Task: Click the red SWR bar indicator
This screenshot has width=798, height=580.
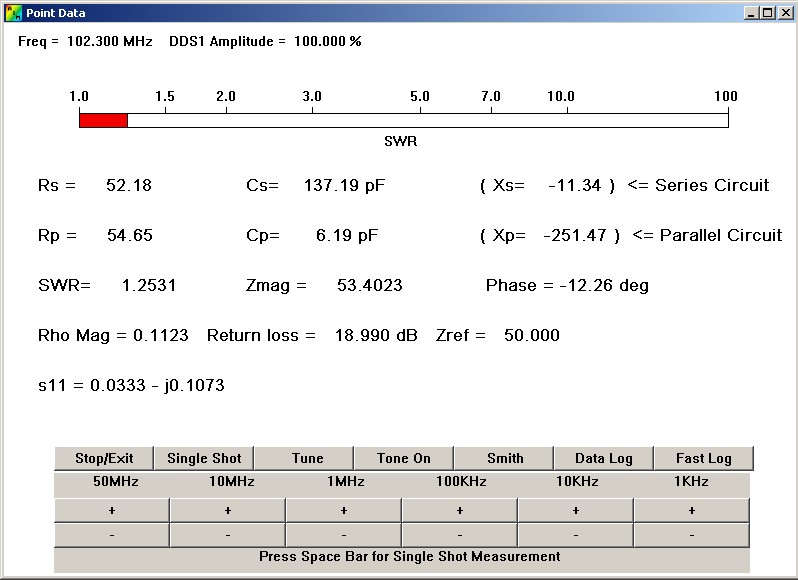Action: click(104, 120)
